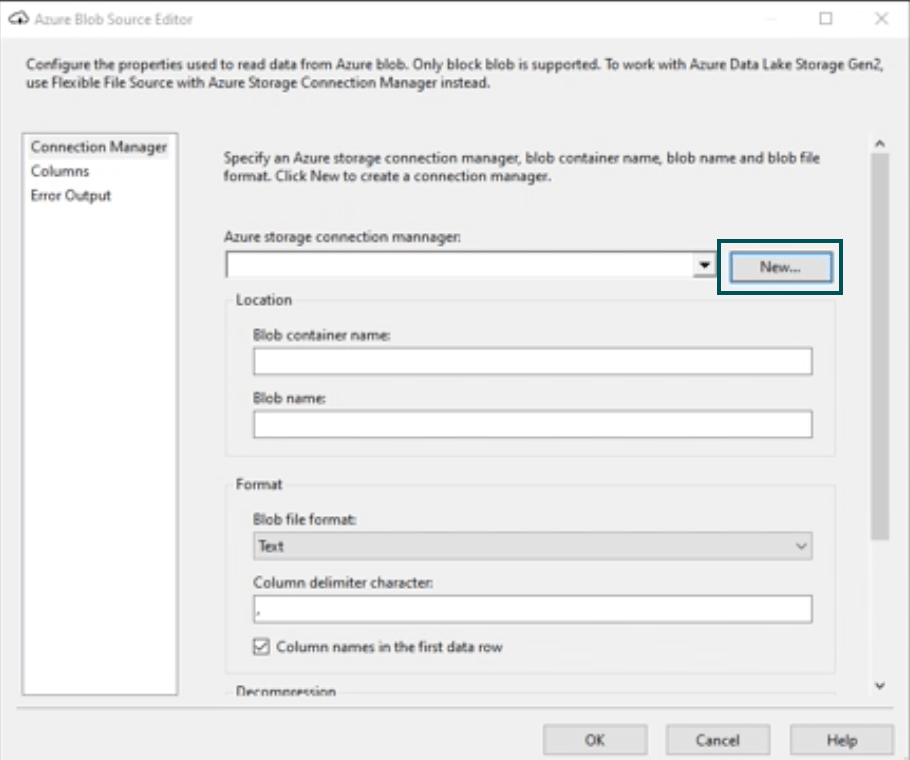Click the New... connection manager button
This screenshot has width=910, height=760.
[x=781, y=267]
